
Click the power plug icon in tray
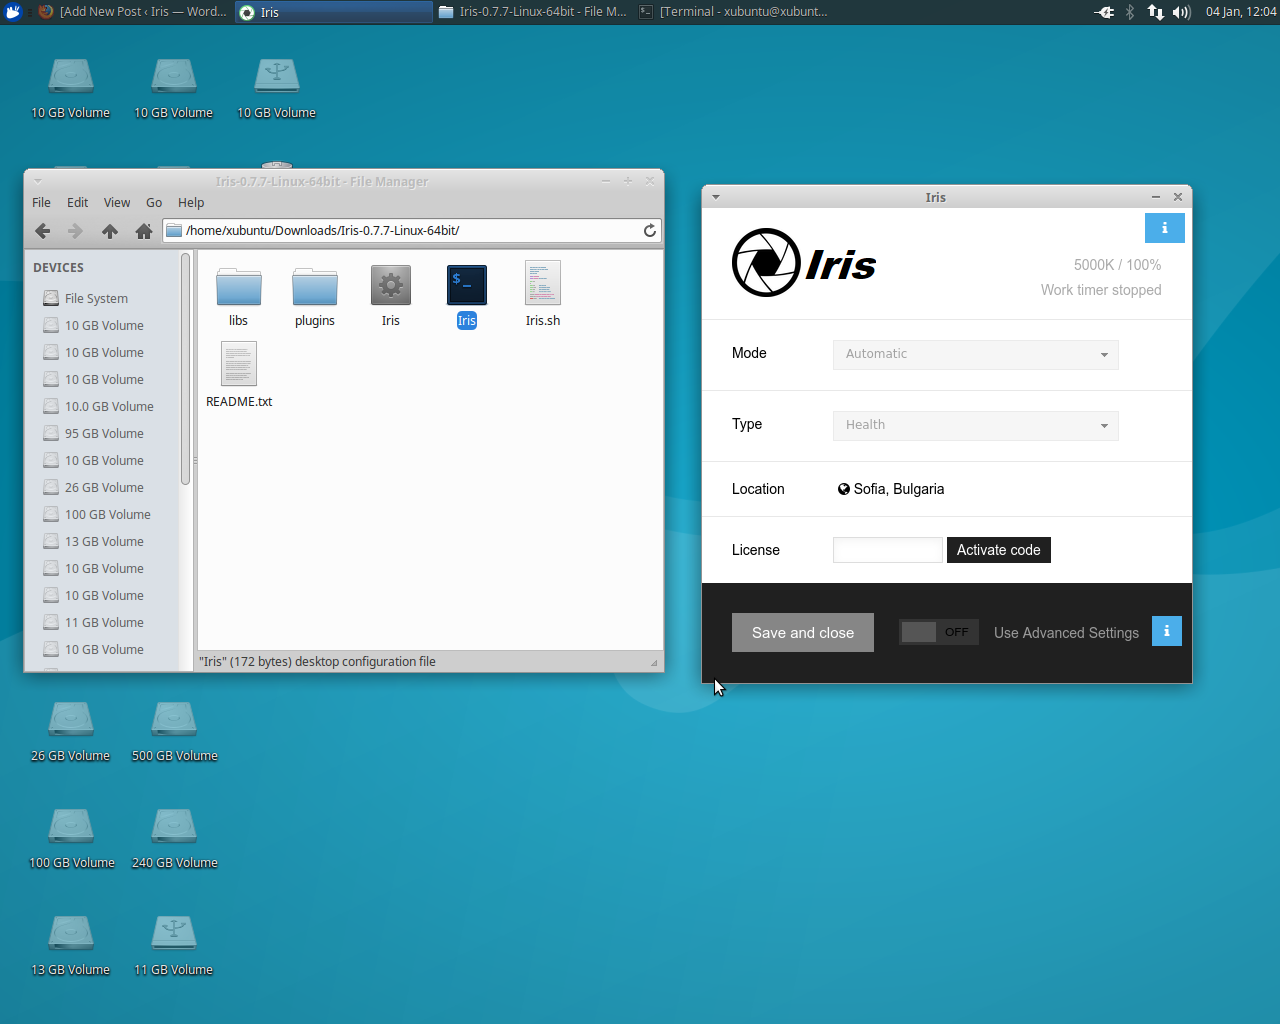click(x=1105, y=12)
